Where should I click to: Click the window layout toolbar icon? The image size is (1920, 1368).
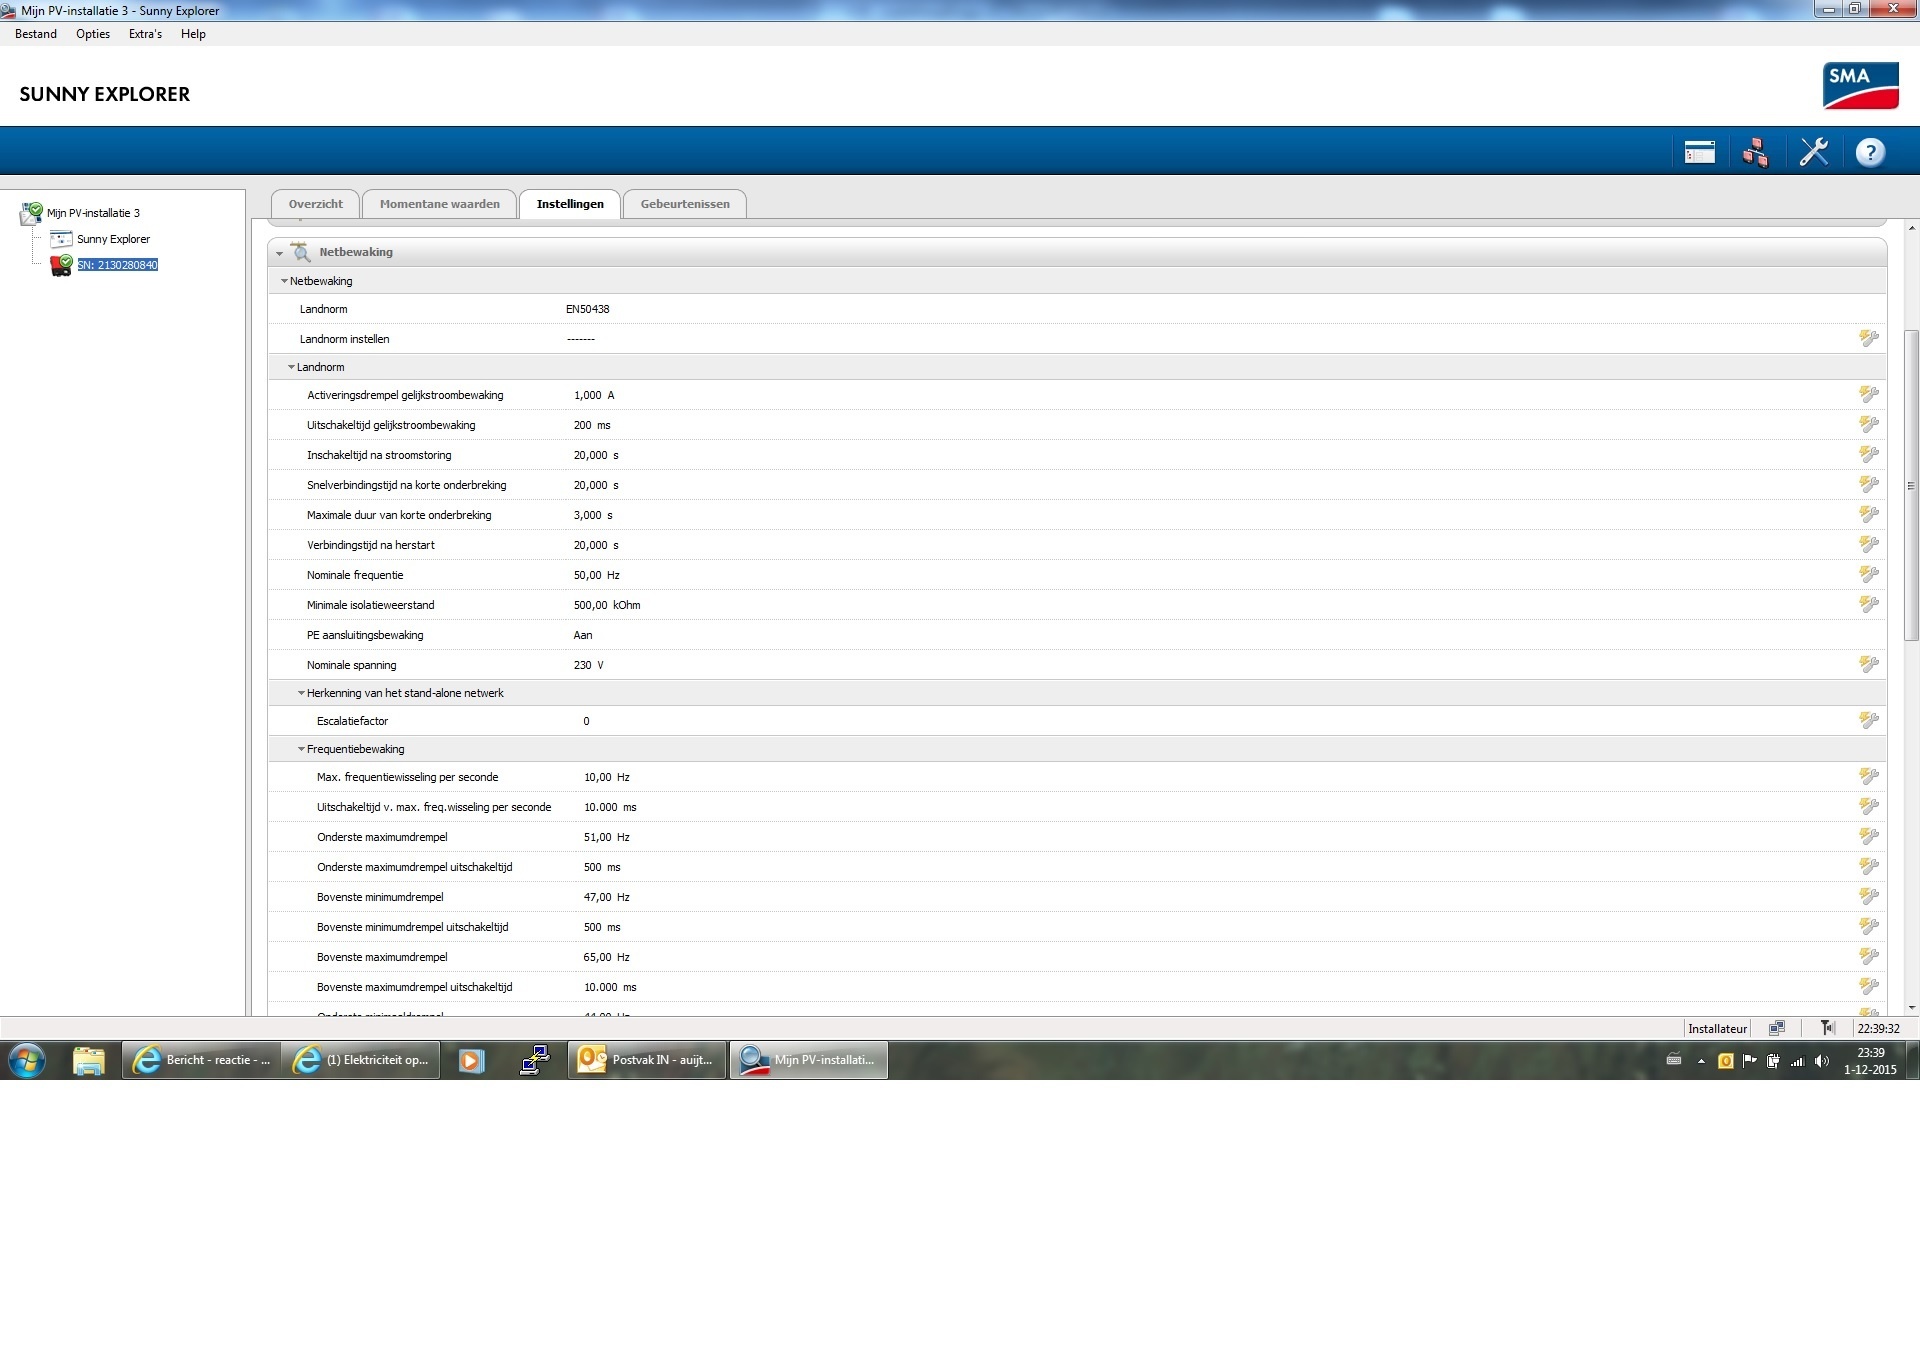(1699, 152)
